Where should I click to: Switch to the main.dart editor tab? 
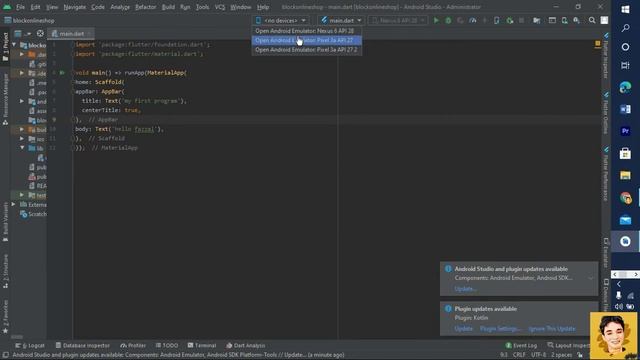tap(70, 33)
